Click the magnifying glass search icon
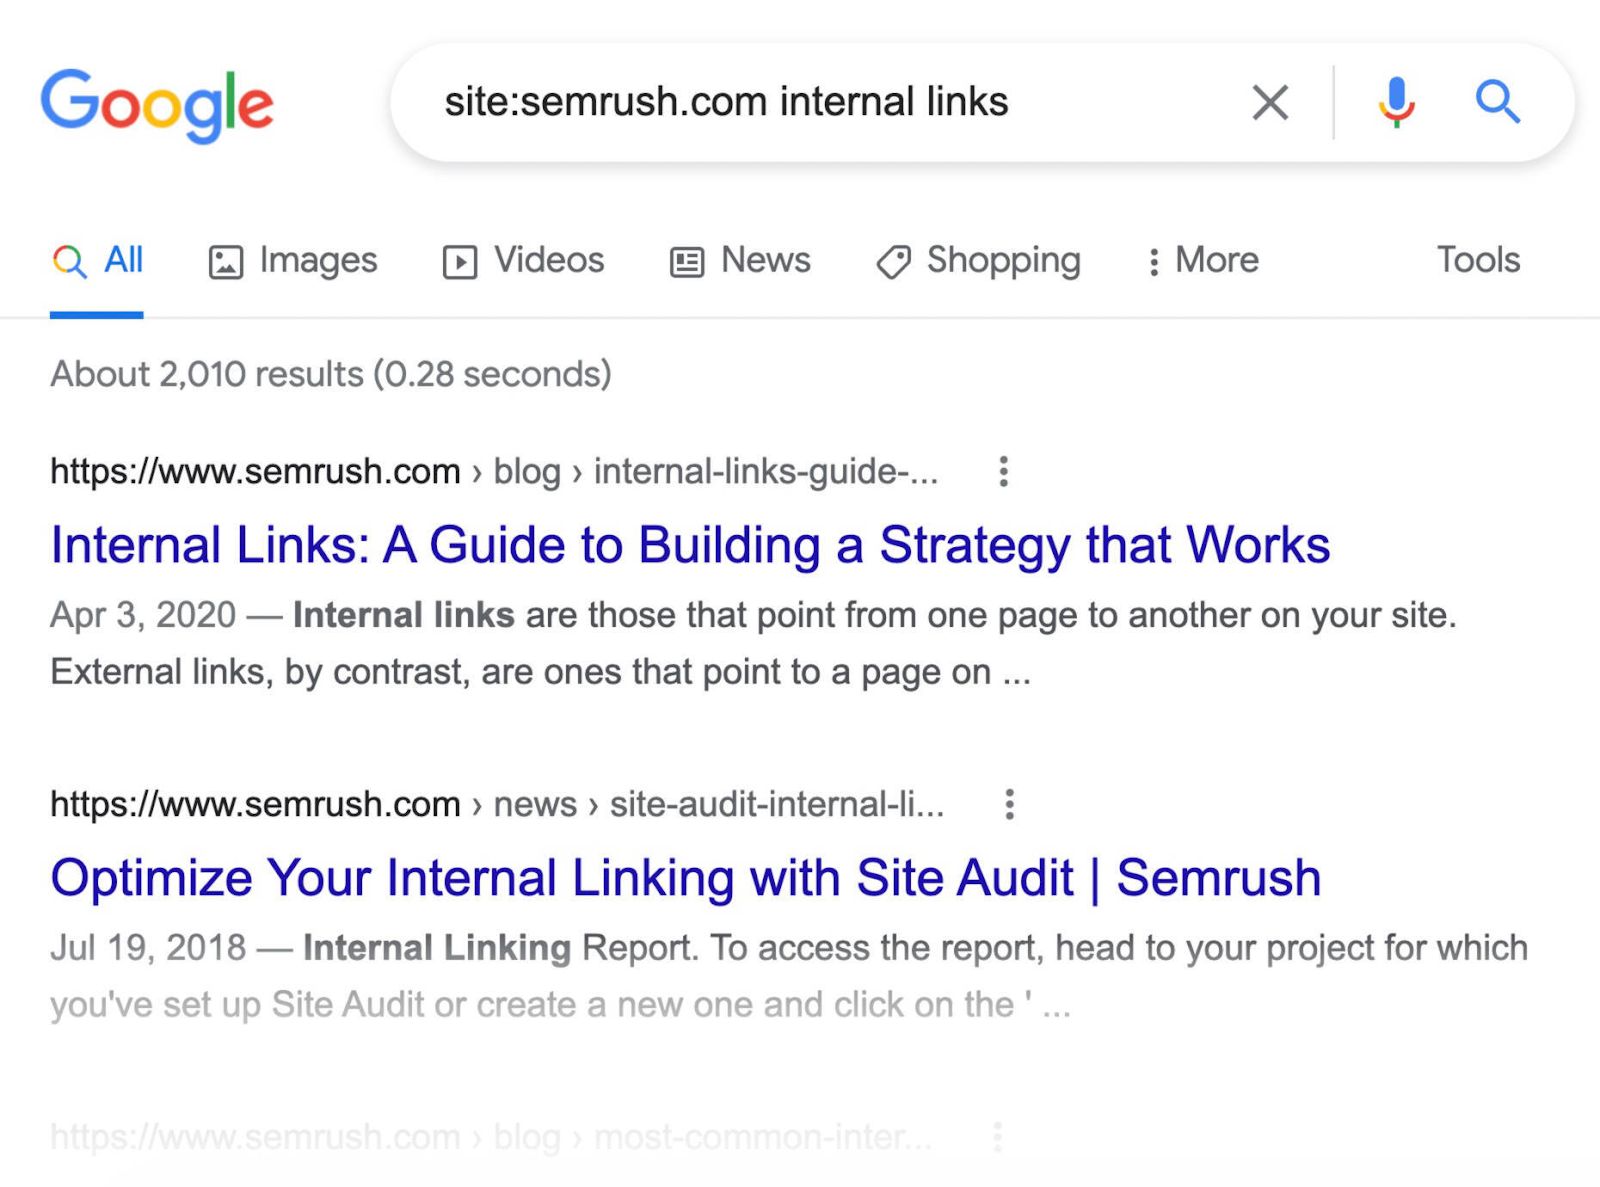Image resolution: width=1600 pixels, height=1187 pixels. tap(1497, 101)
